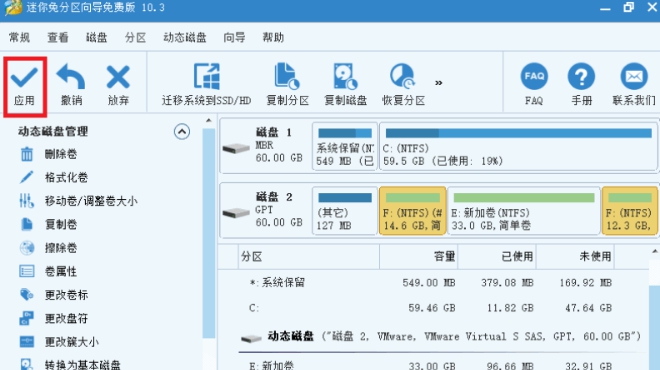Restore down the partition wizard window
Viewport: 660px width, 370px height.
click(x=629, y=7)
